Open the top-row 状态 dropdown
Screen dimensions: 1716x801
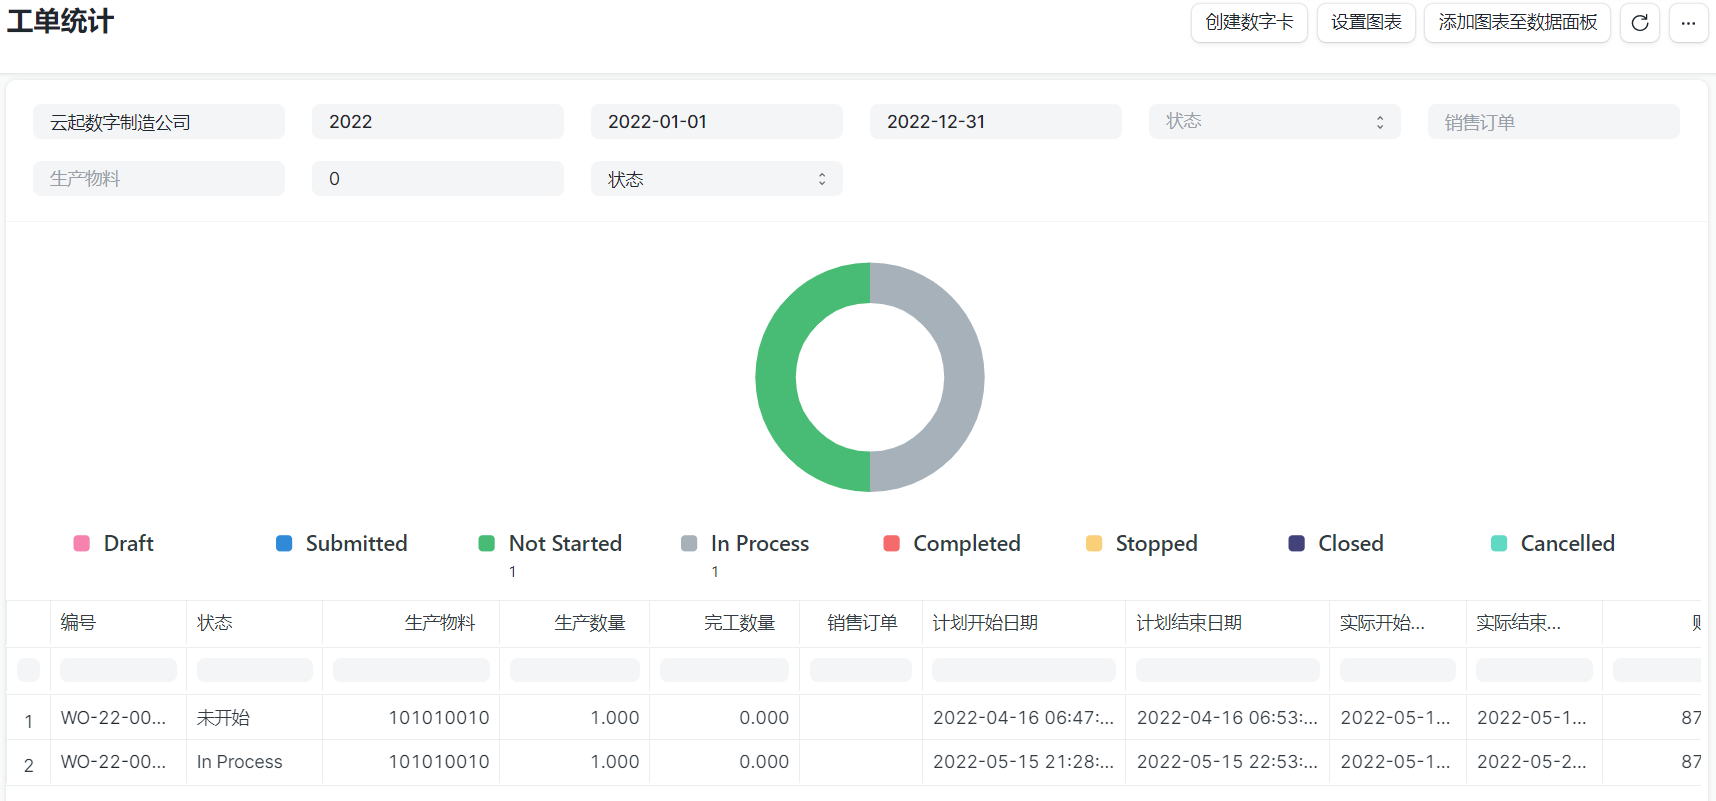pyautogui.click(x=1275, y=122)
